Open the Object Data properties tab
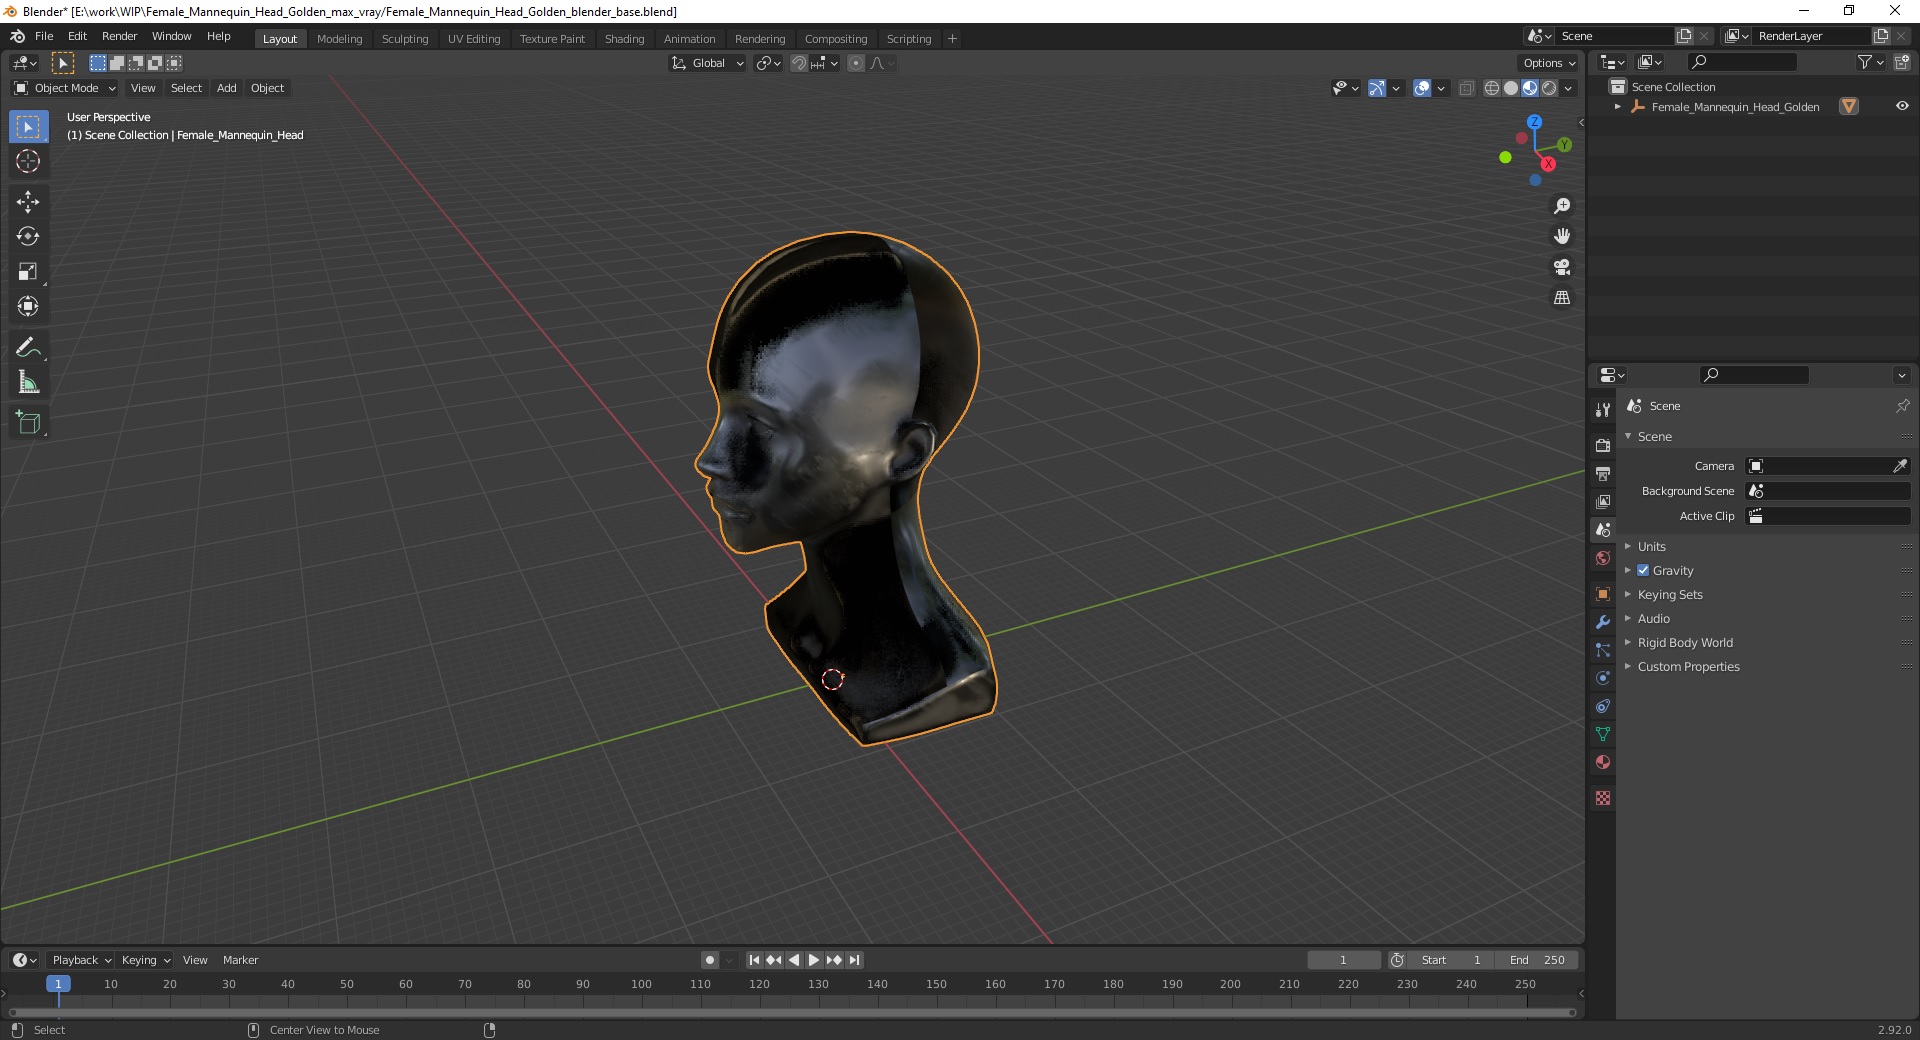This screenshot has width=1920, height=1040. 1603,734
